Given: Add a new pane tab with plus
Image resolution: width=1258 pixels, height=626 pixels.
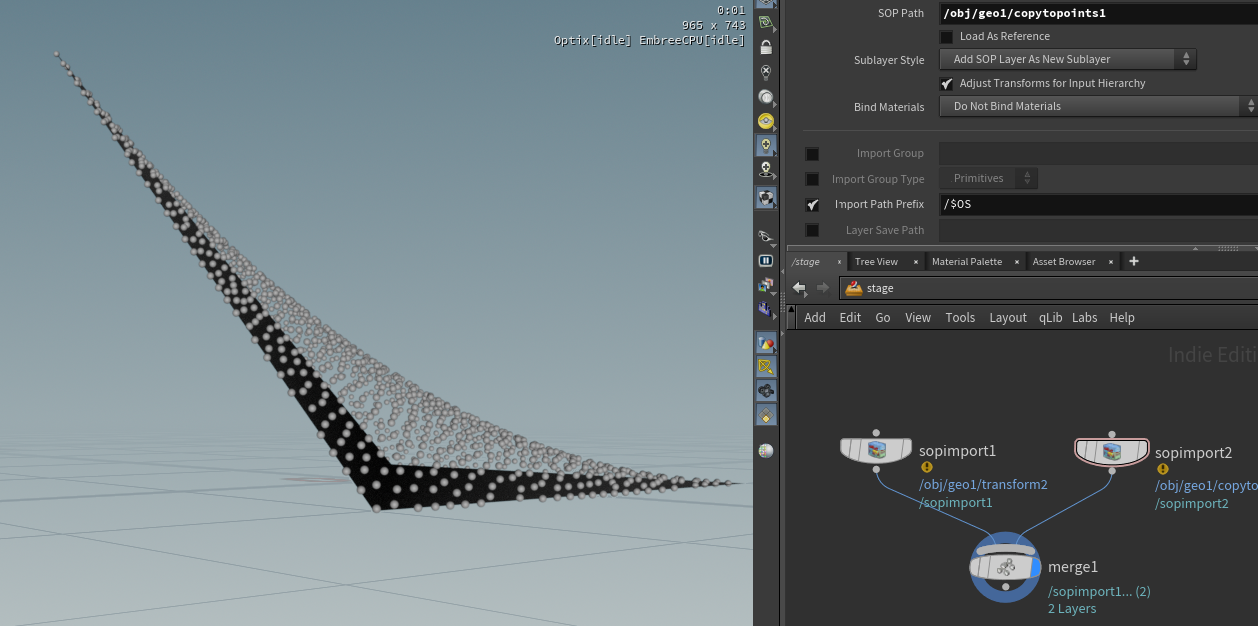Looking at the screenshot, I should tap(1134, 261).
